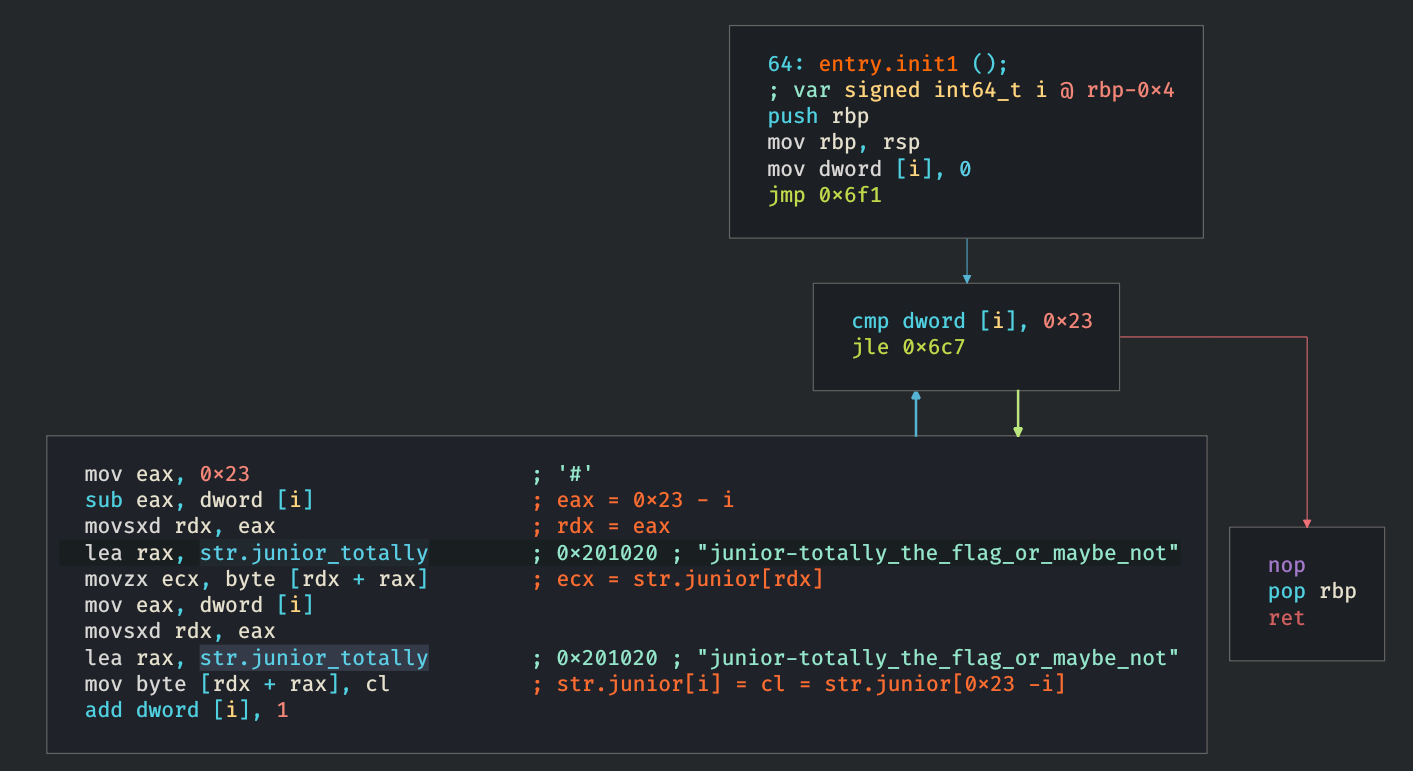Click the nop instruction
Image resolution: width=1413 pixels, height=771 pixels.
(1286, 566)
